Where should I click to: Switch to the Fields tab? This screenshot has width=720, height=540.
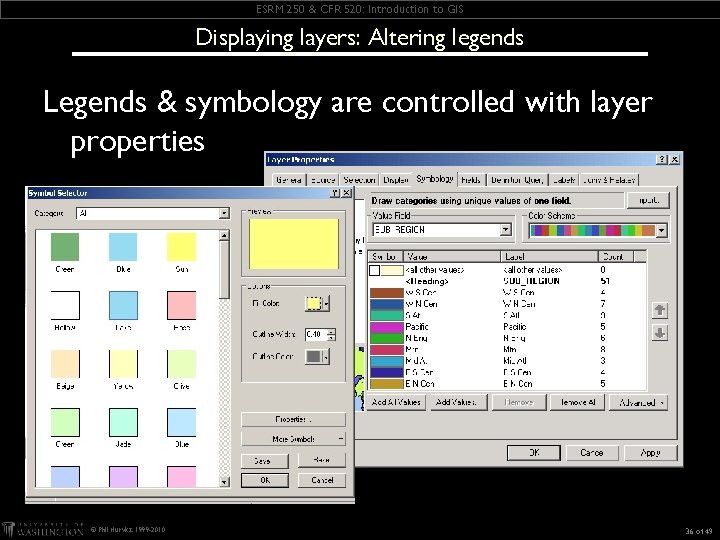(471, 180)
